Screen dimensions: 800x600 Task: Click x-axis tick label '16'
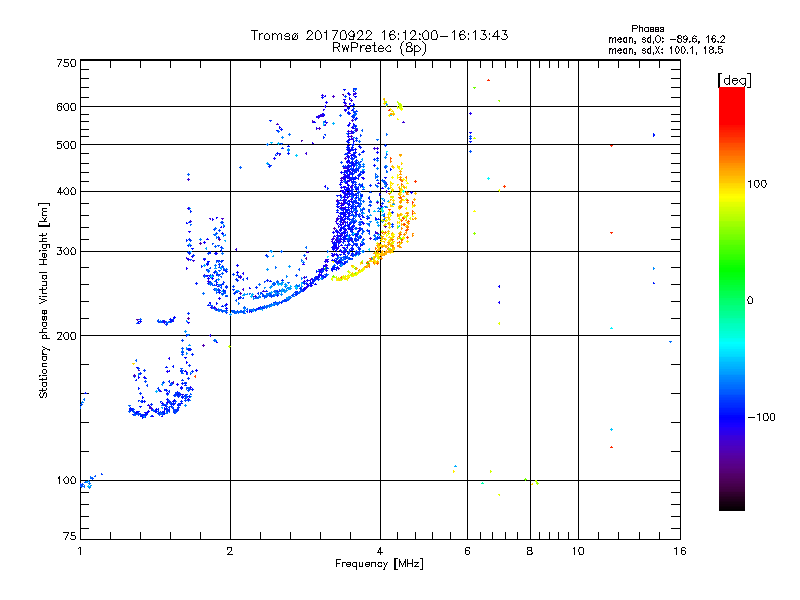pyautogui.click(x=680, y=551)
